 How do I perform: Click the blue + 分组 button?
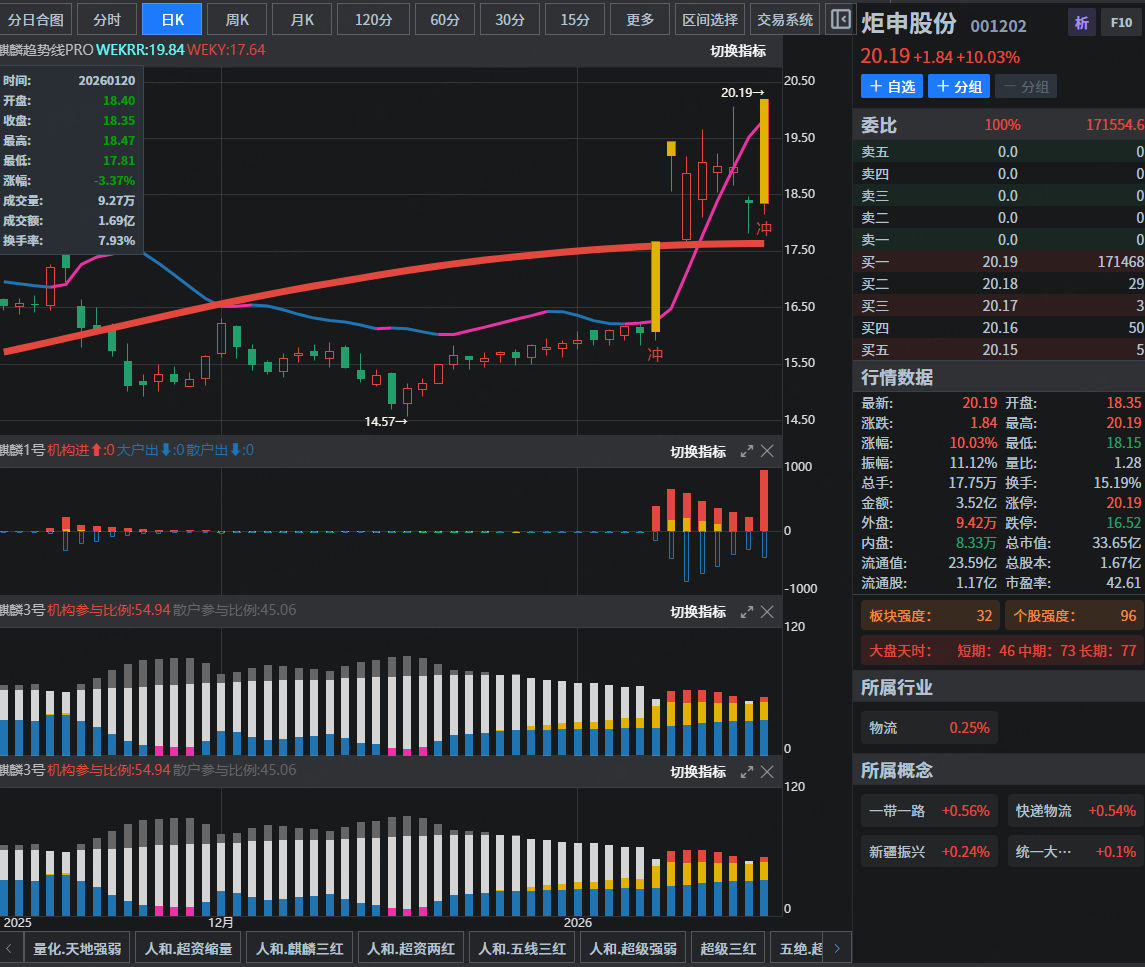(x=958, y=86)
